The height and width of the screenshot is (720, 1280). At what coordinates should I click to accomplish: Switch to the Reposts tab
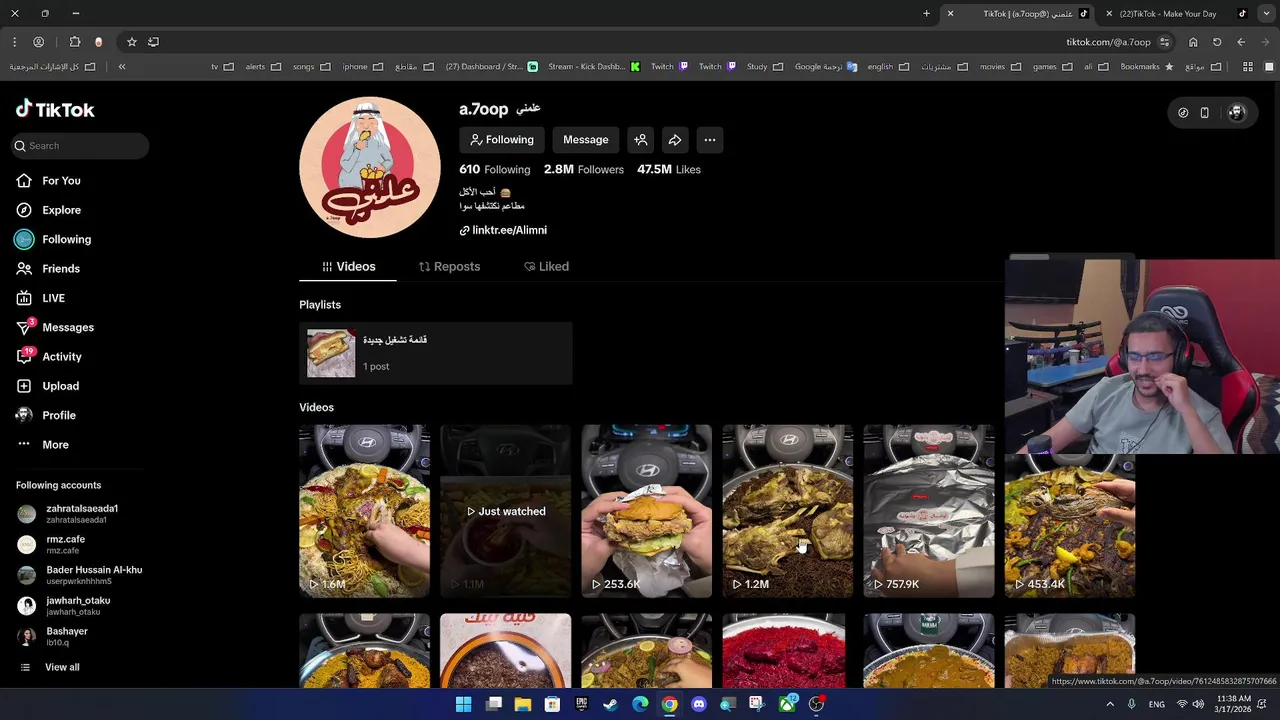(449, 267)
